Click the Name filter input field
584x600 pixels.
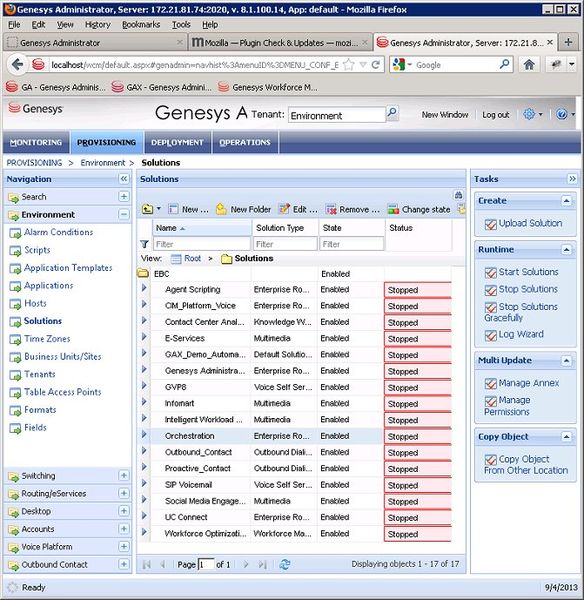click(202, 244)
